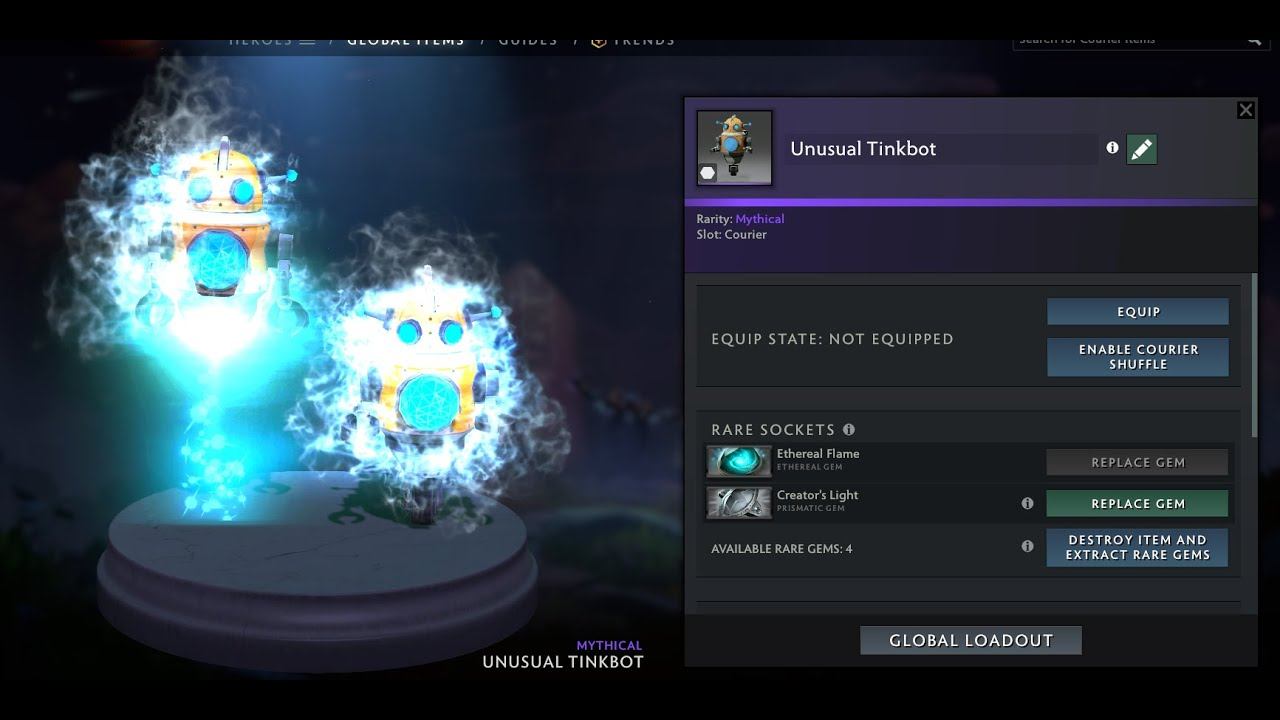Click the Creator's Light prismatic gem icon
Viewport: 1280px width, 720px height.
point(739,502)
